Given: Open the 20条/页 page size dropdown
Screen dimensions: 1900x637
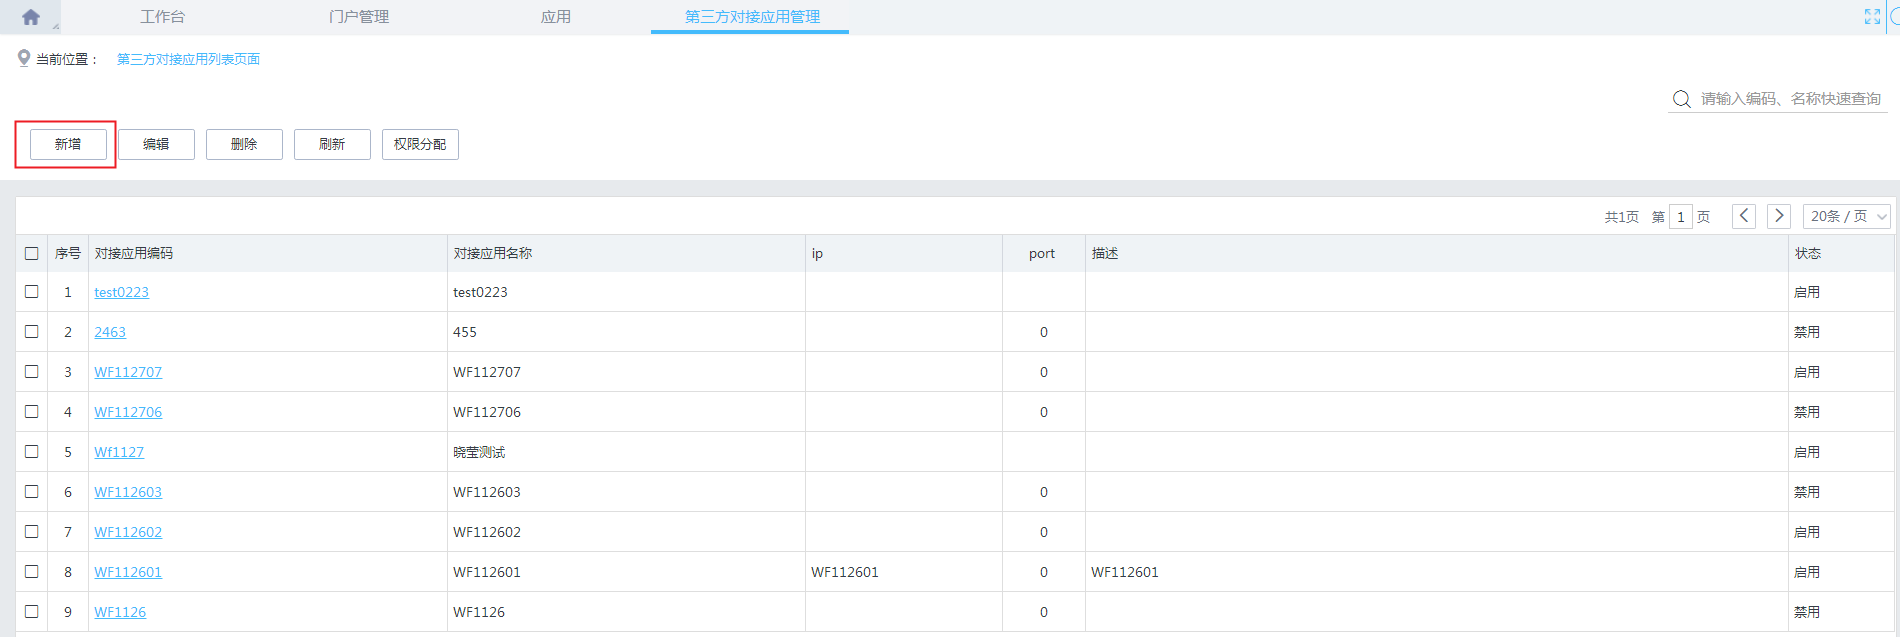Looking at the screenshot, I should click(1846, 216).
